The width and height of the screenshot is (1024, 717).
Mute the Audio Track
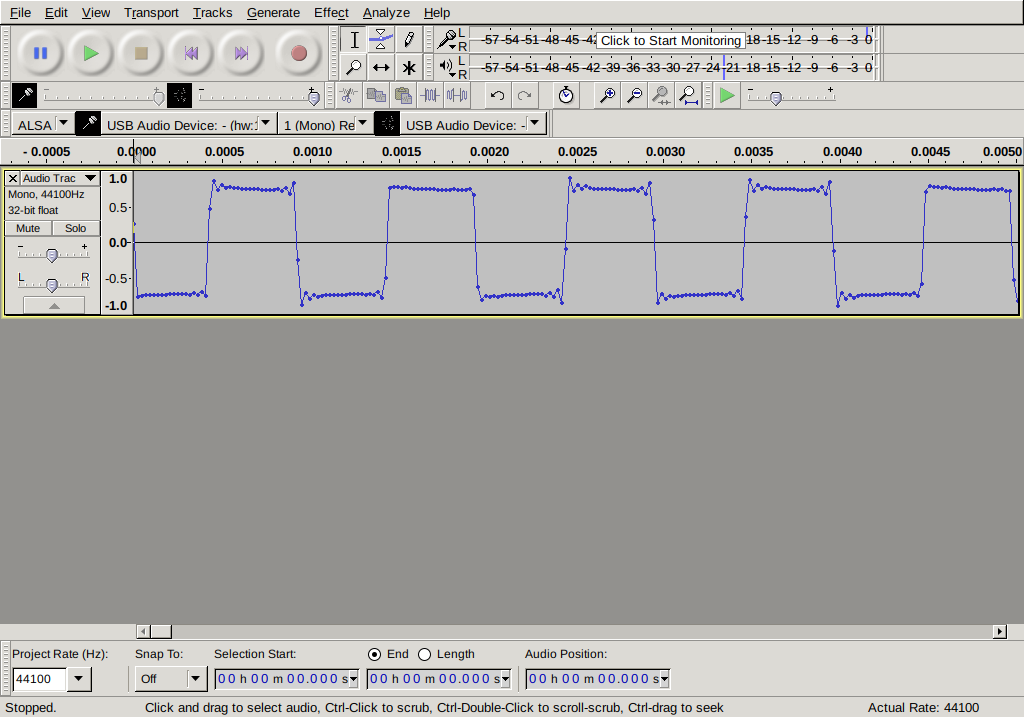click(x=28, y=228)
